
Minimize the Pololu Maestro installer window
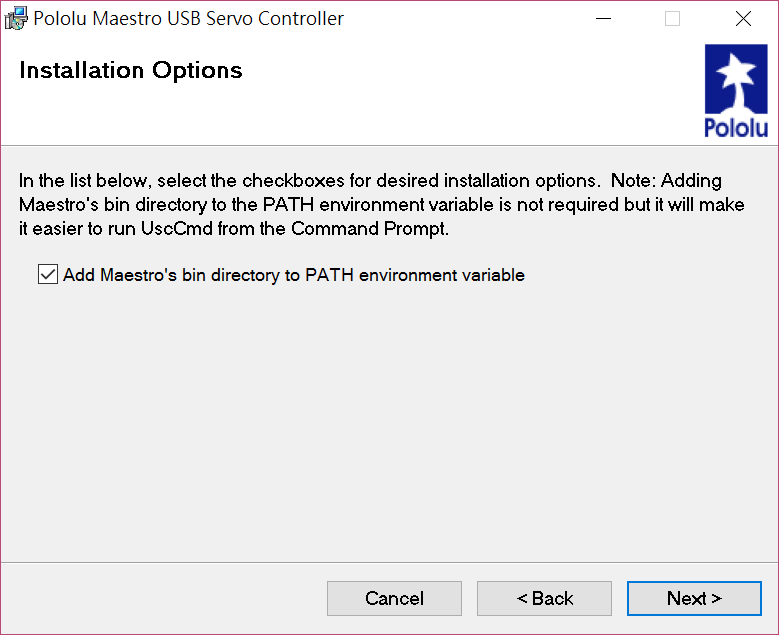[603, 19]
